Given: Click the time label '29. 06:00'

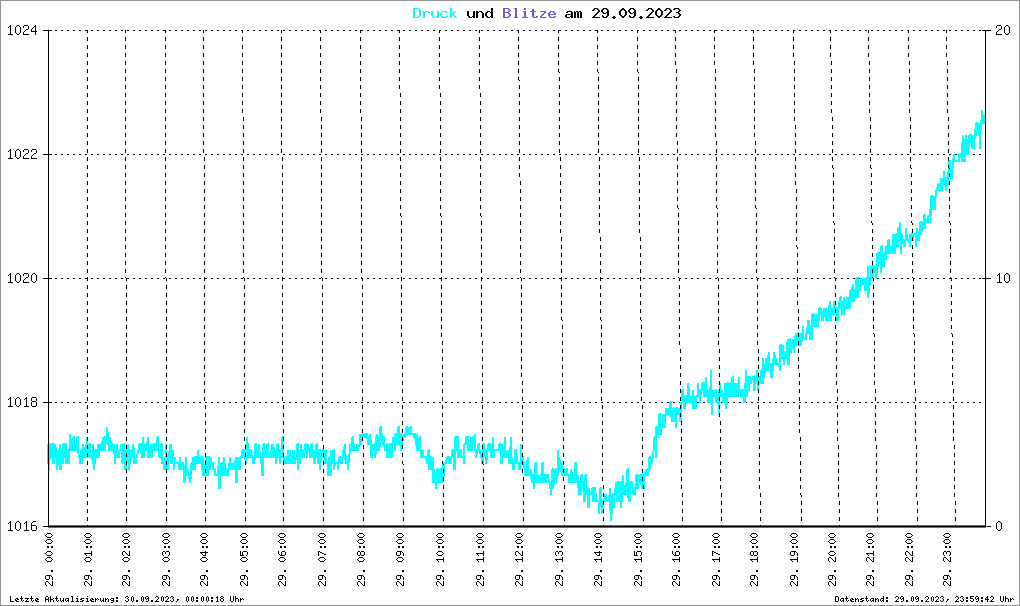Looking at the screenshot, I should [x=283, y=560].
